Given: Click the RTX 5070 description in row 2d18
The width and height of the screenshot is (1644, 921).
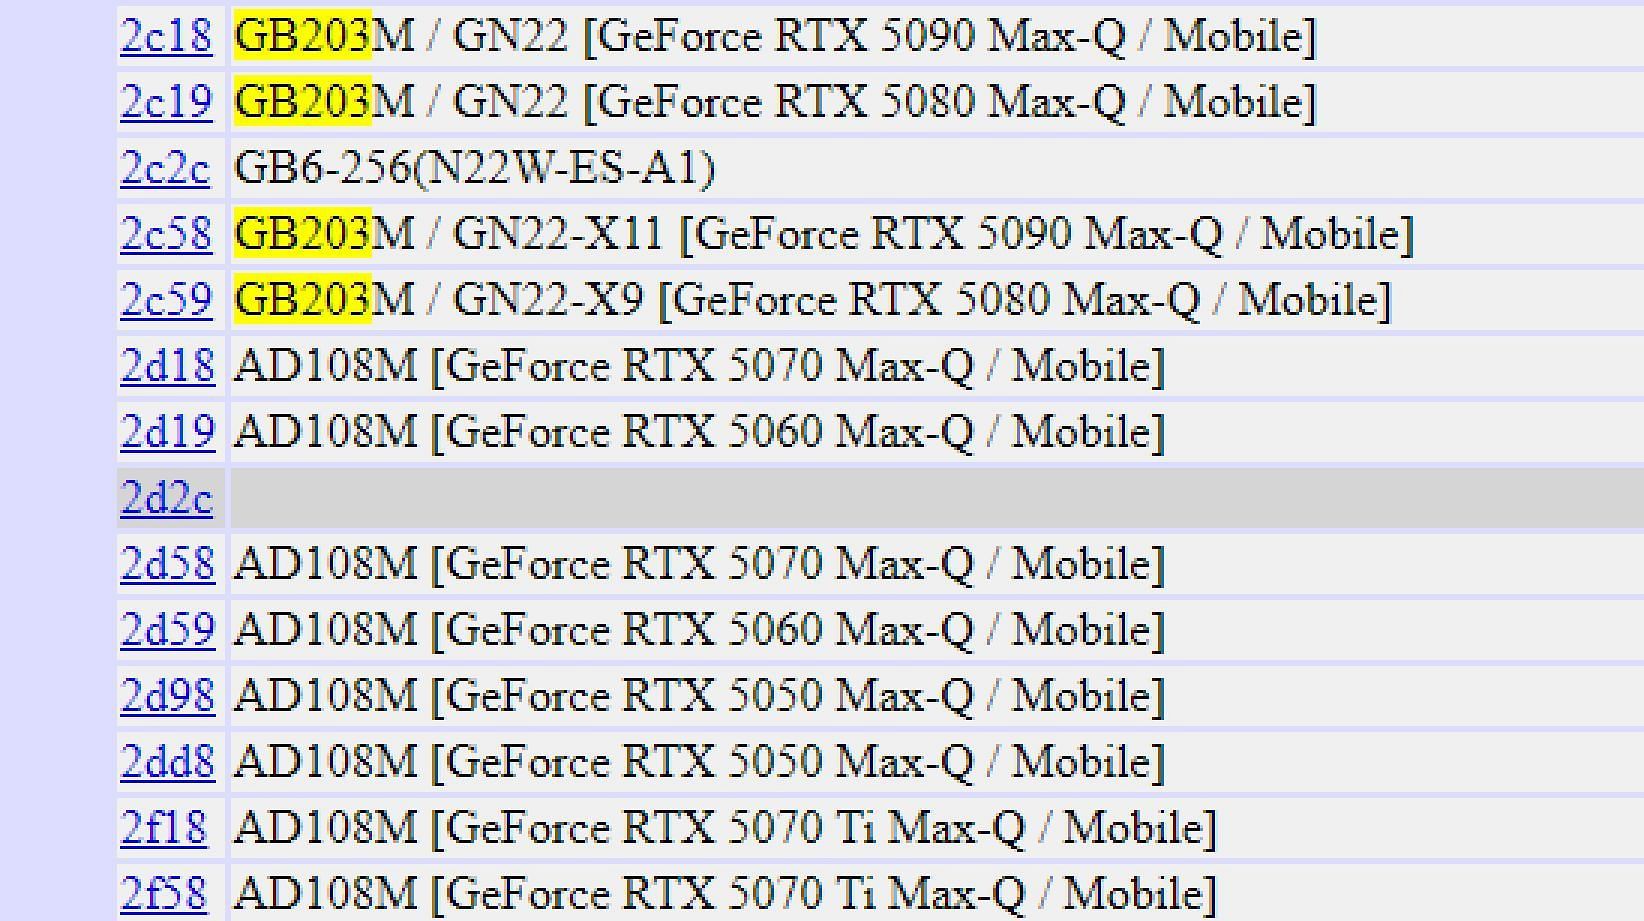Looking at the screenshot, I should pos(699,367).
